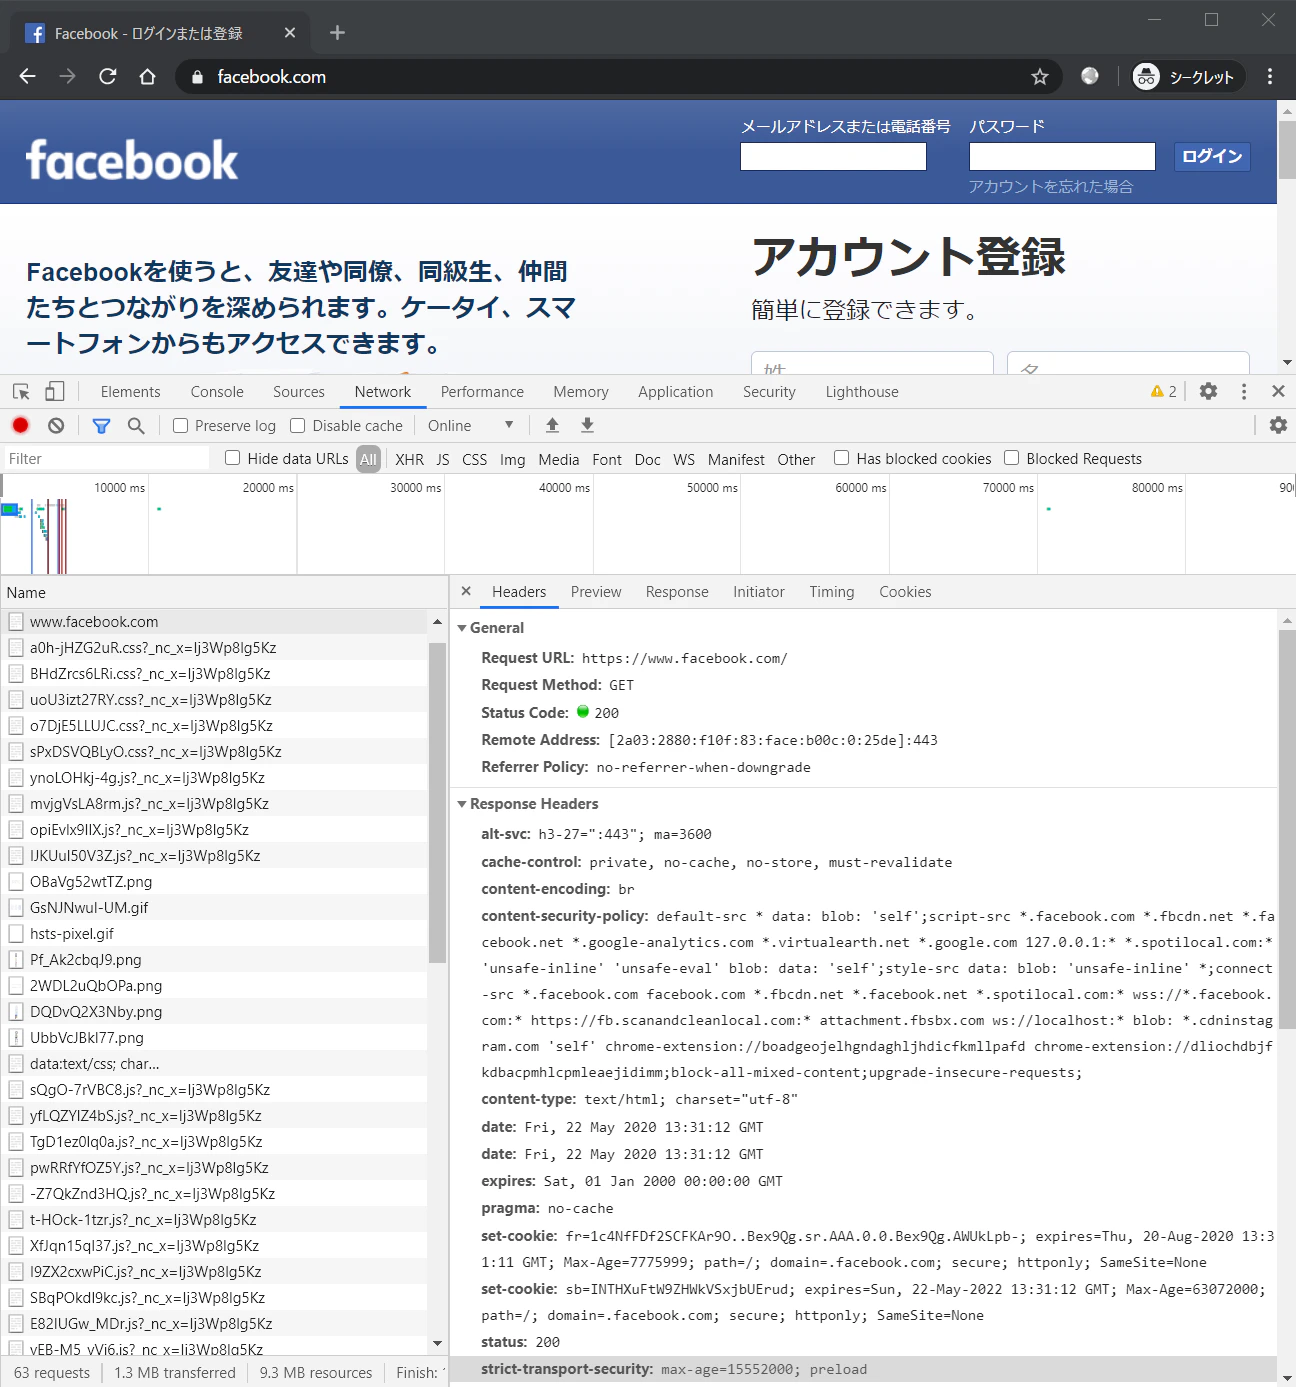
Task: Clear the network log
Action: 56,425
